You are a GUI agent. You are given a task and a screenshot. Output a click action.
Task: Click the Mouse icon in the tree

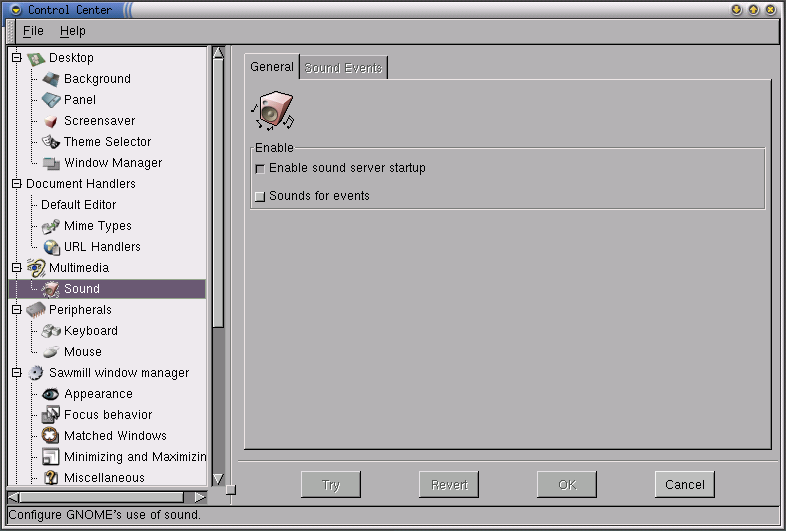[51, 352]
